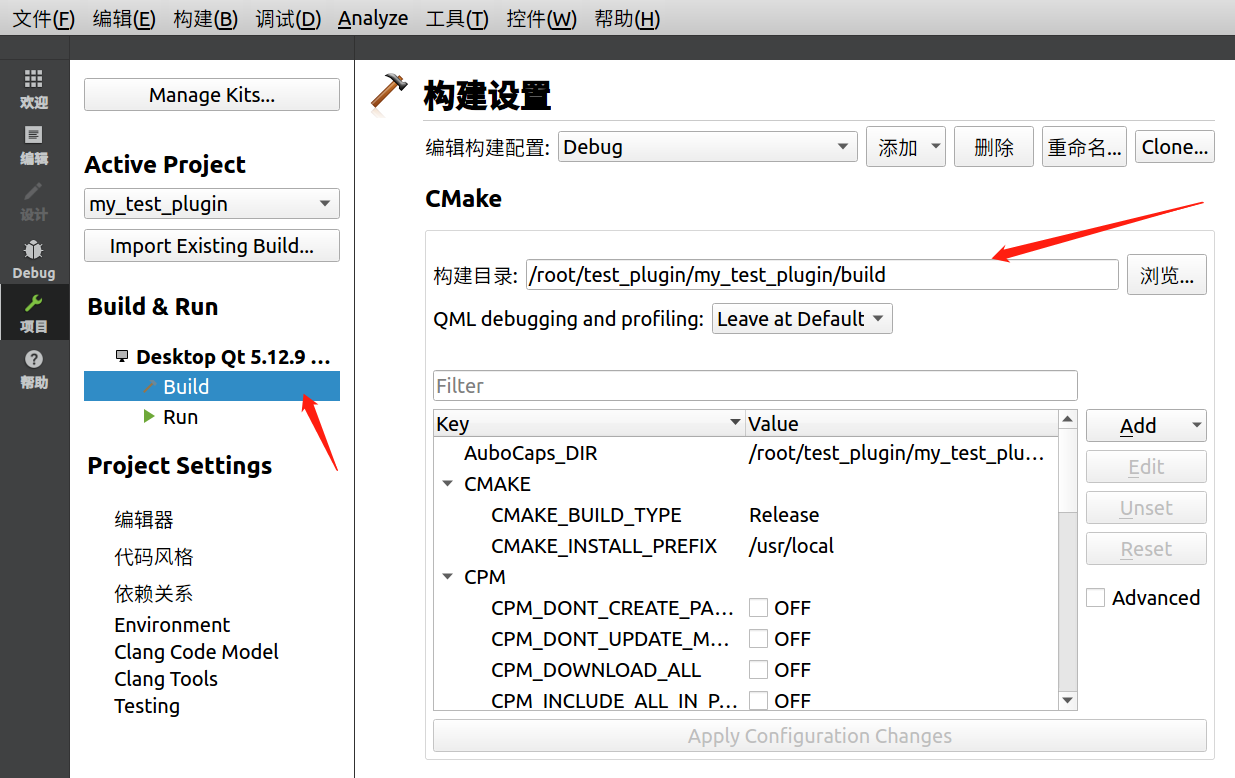Click the Manage Kits... button
The width and height of the screenshot is (1235, 778).
coord(212,95)
